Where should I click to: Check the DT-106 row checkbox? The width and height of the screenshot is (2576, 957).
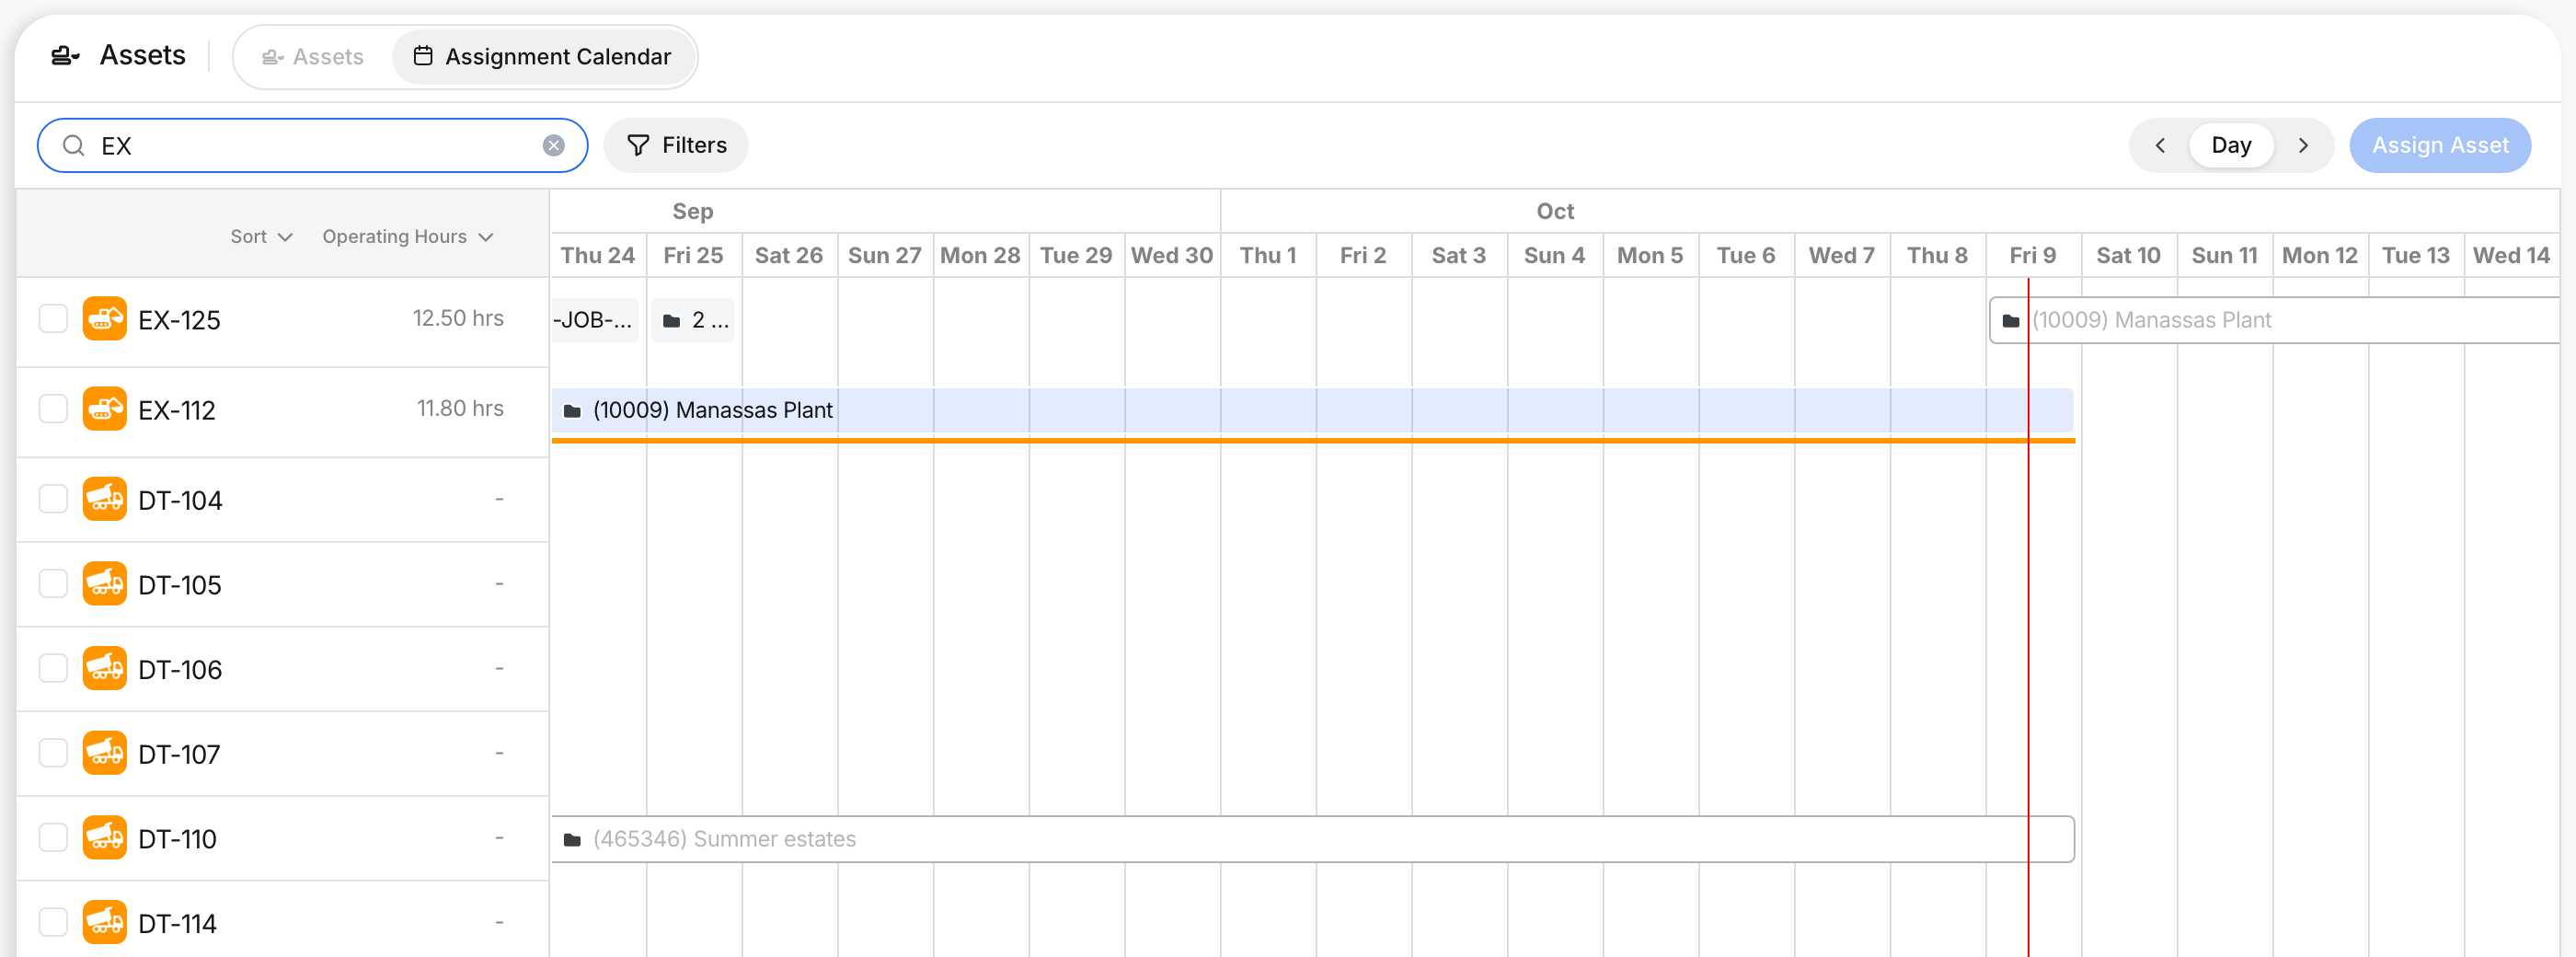point(53,669)
